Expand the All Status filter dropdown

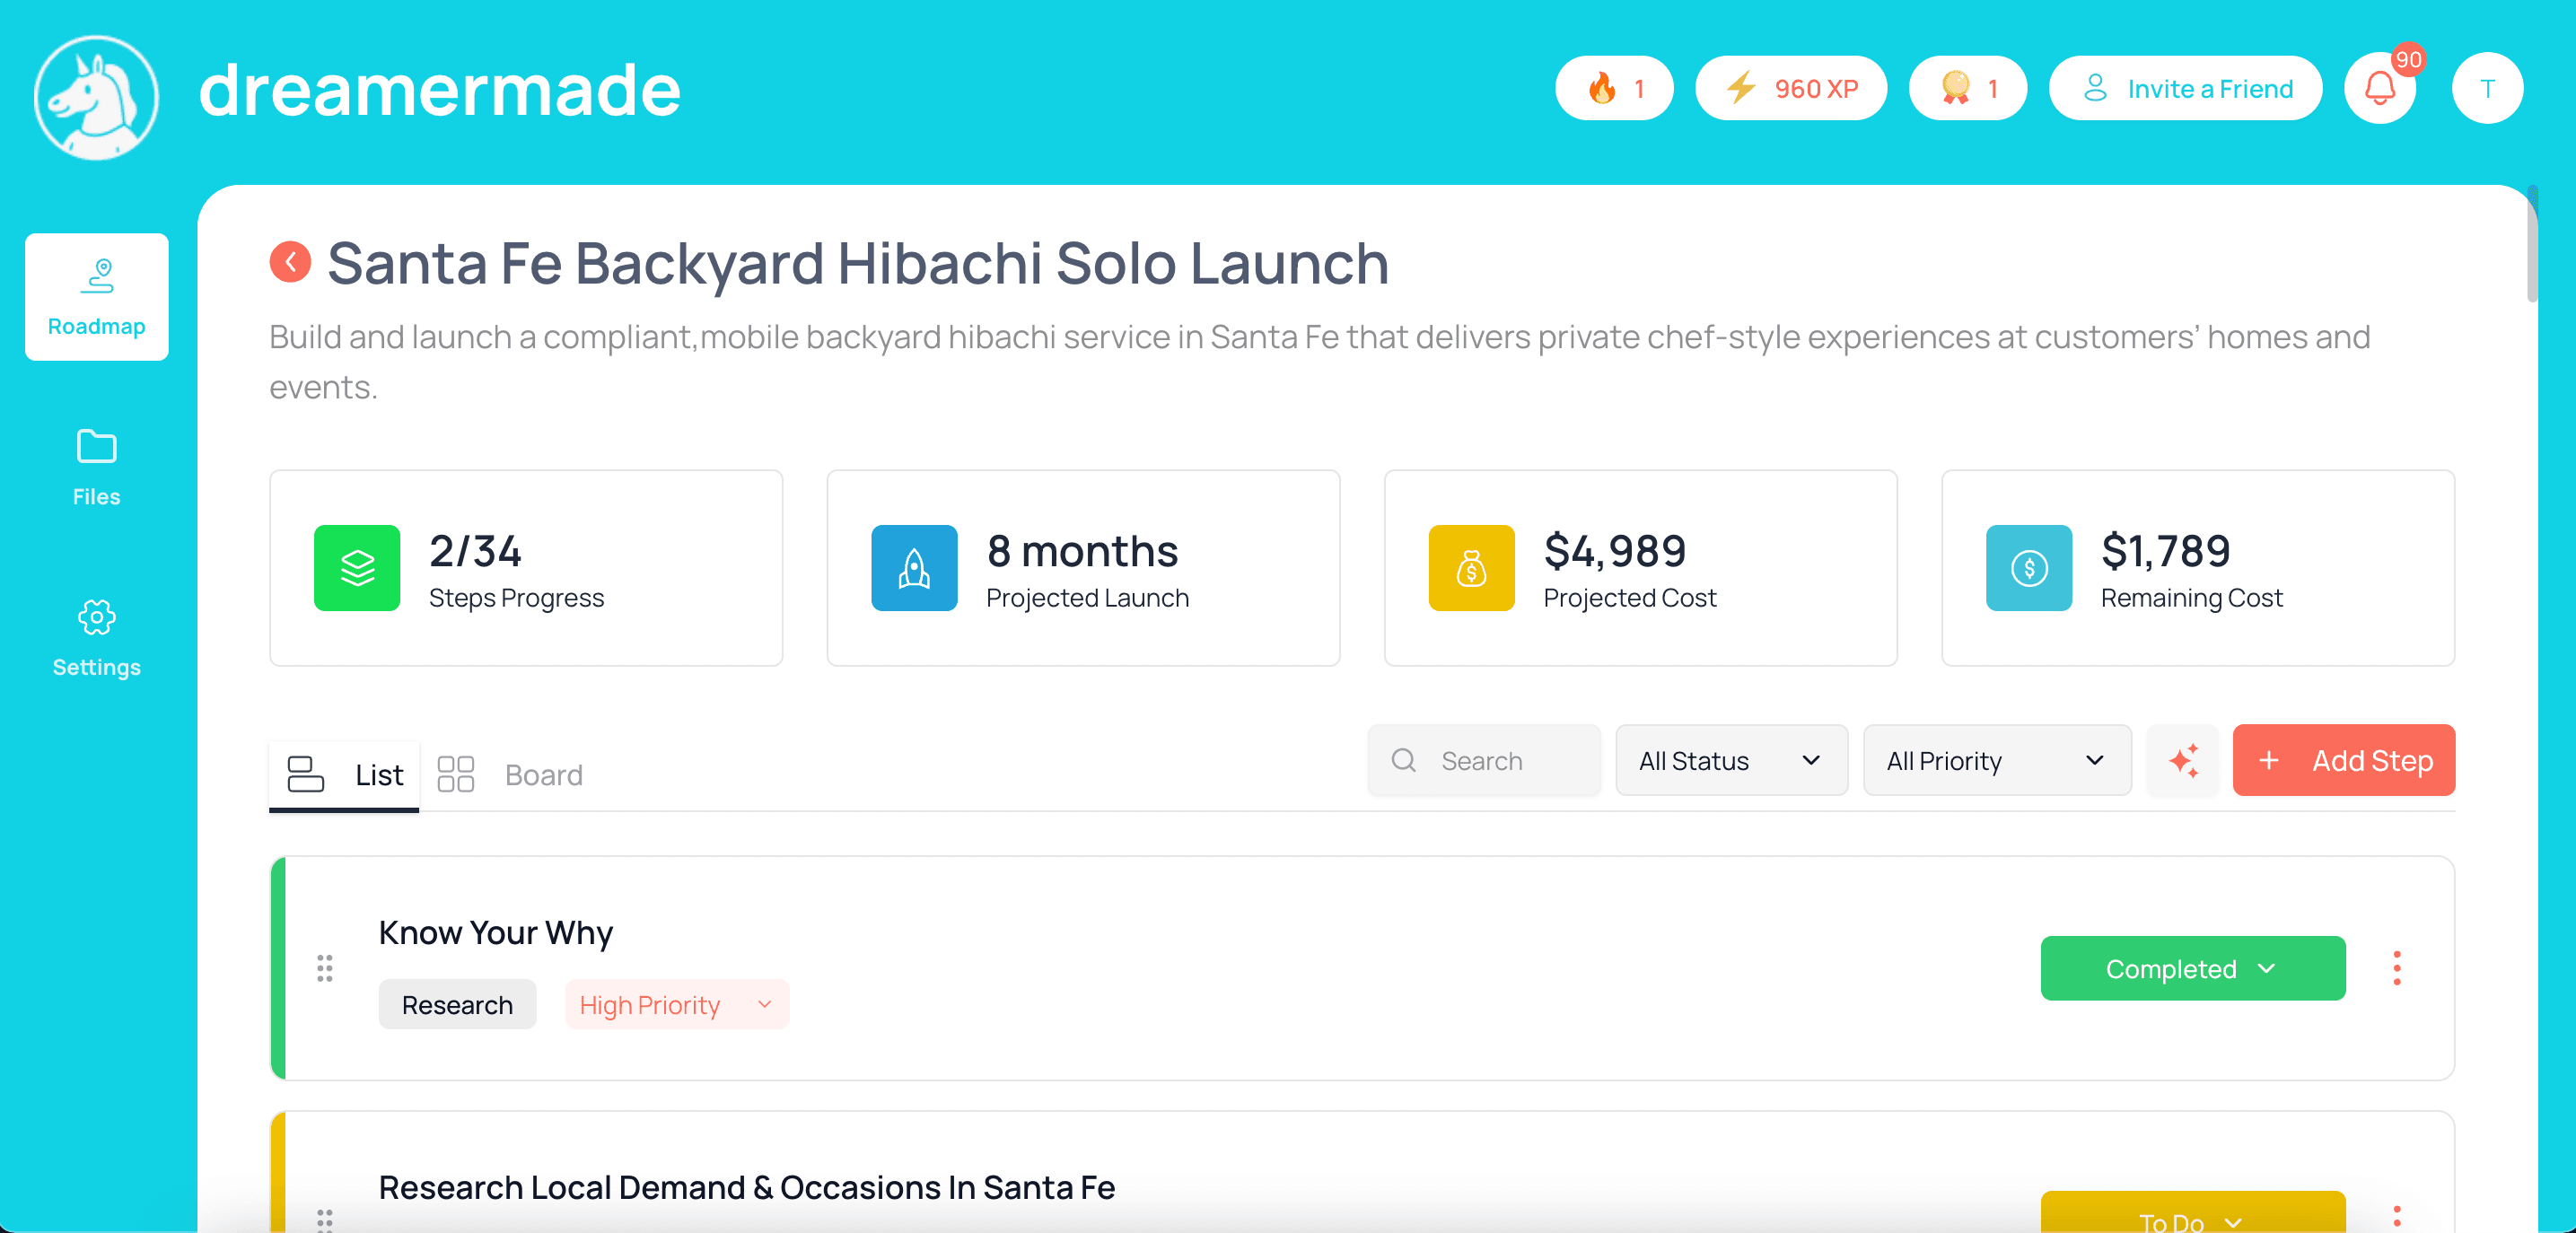(x=1730, y=760)
